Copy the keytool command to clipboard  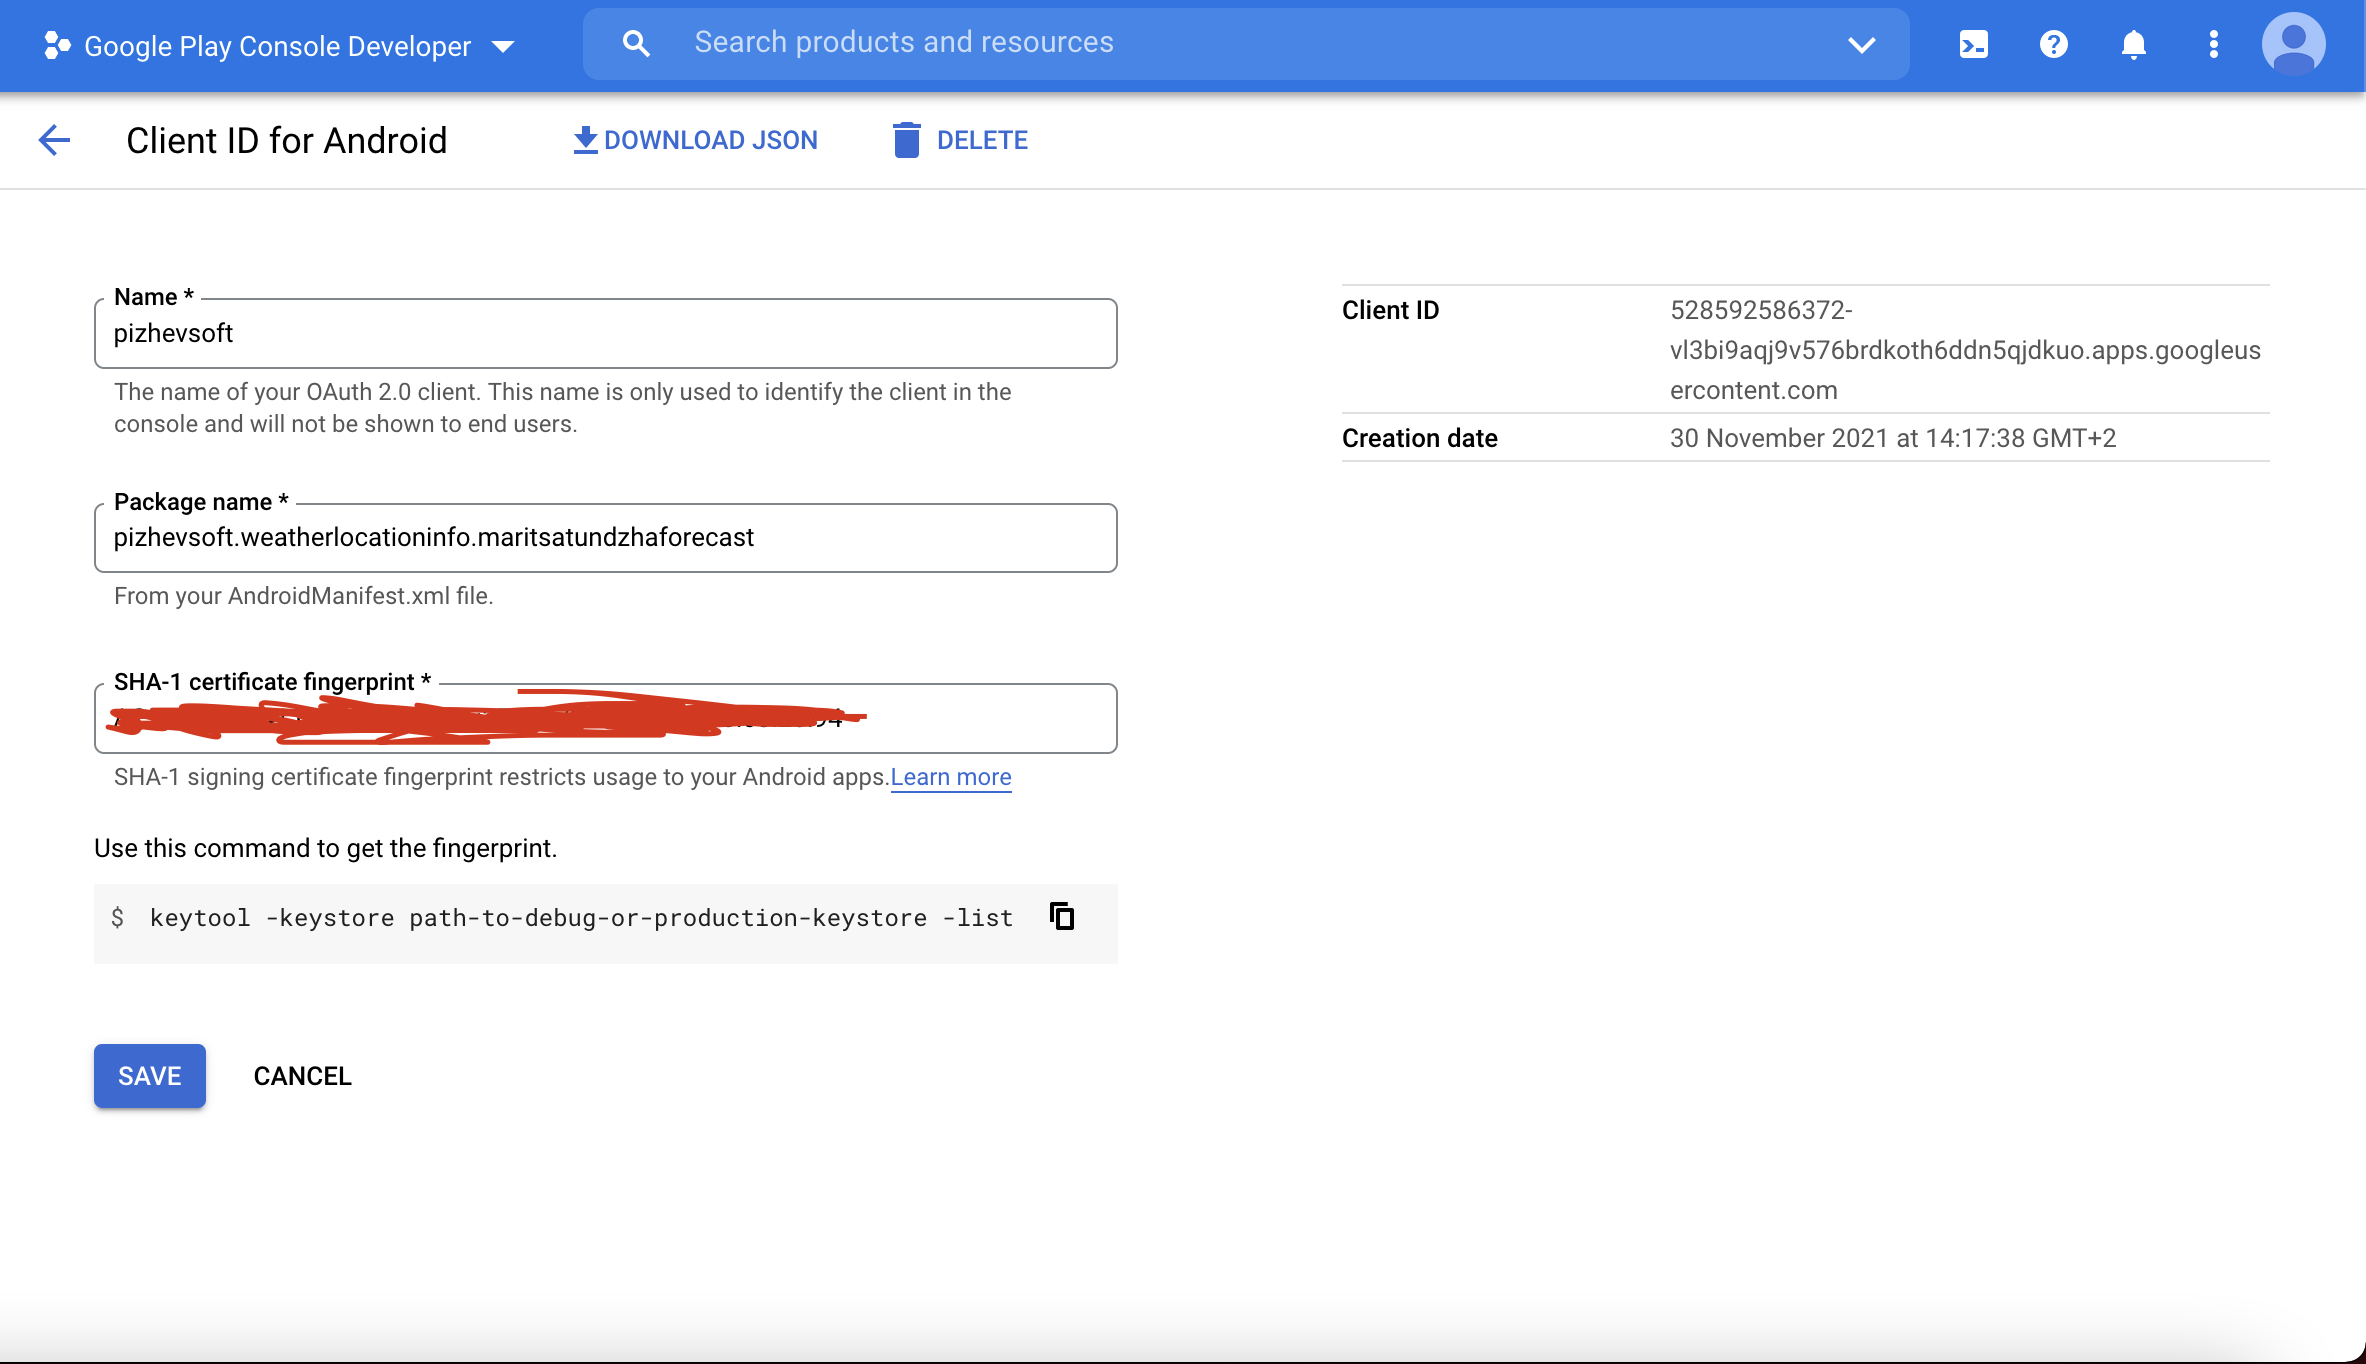pyautogui.click(x=1062, y=916)
